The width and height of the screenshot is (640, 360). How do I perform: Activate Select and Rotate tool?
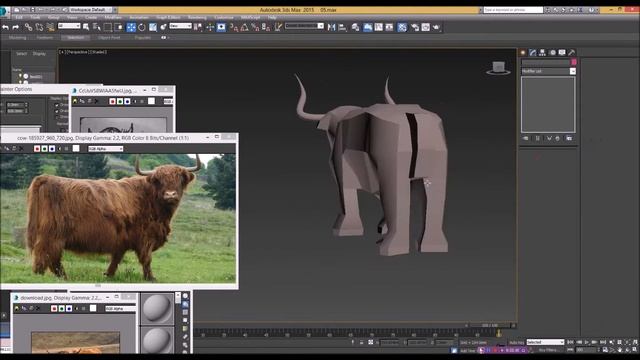tap(142, 27)
